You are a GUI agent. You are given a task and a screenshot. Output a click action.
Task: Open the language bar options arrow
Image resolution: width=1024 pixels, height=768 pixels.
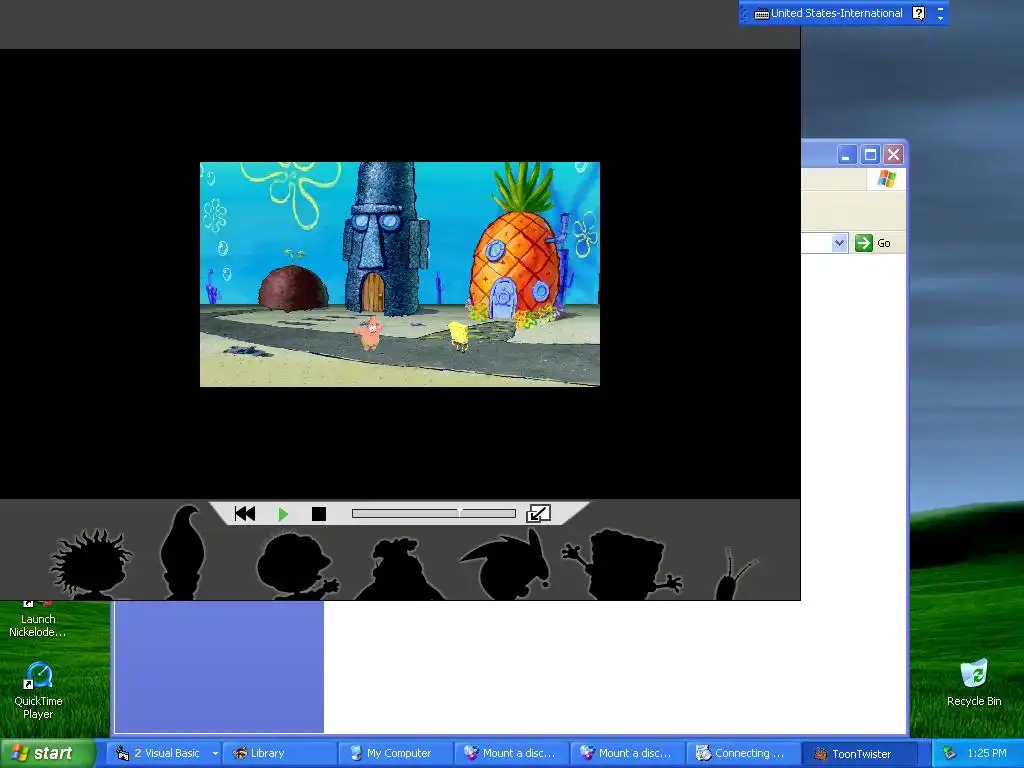(940, 18)
